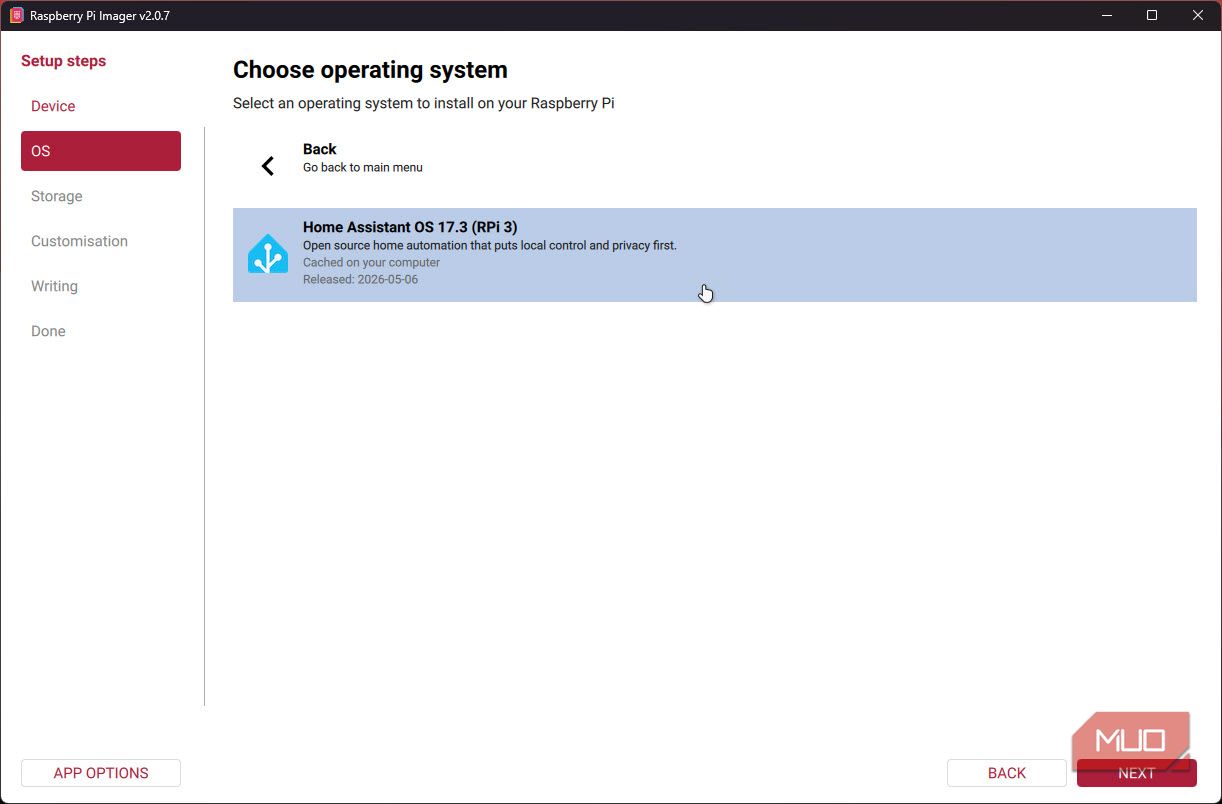Image resolution: width=1222 pixels, height=804 pixels.
Task: Click the "Released: 2026-05-06" date
Action: pyautogui.click(x=360, y=280)
